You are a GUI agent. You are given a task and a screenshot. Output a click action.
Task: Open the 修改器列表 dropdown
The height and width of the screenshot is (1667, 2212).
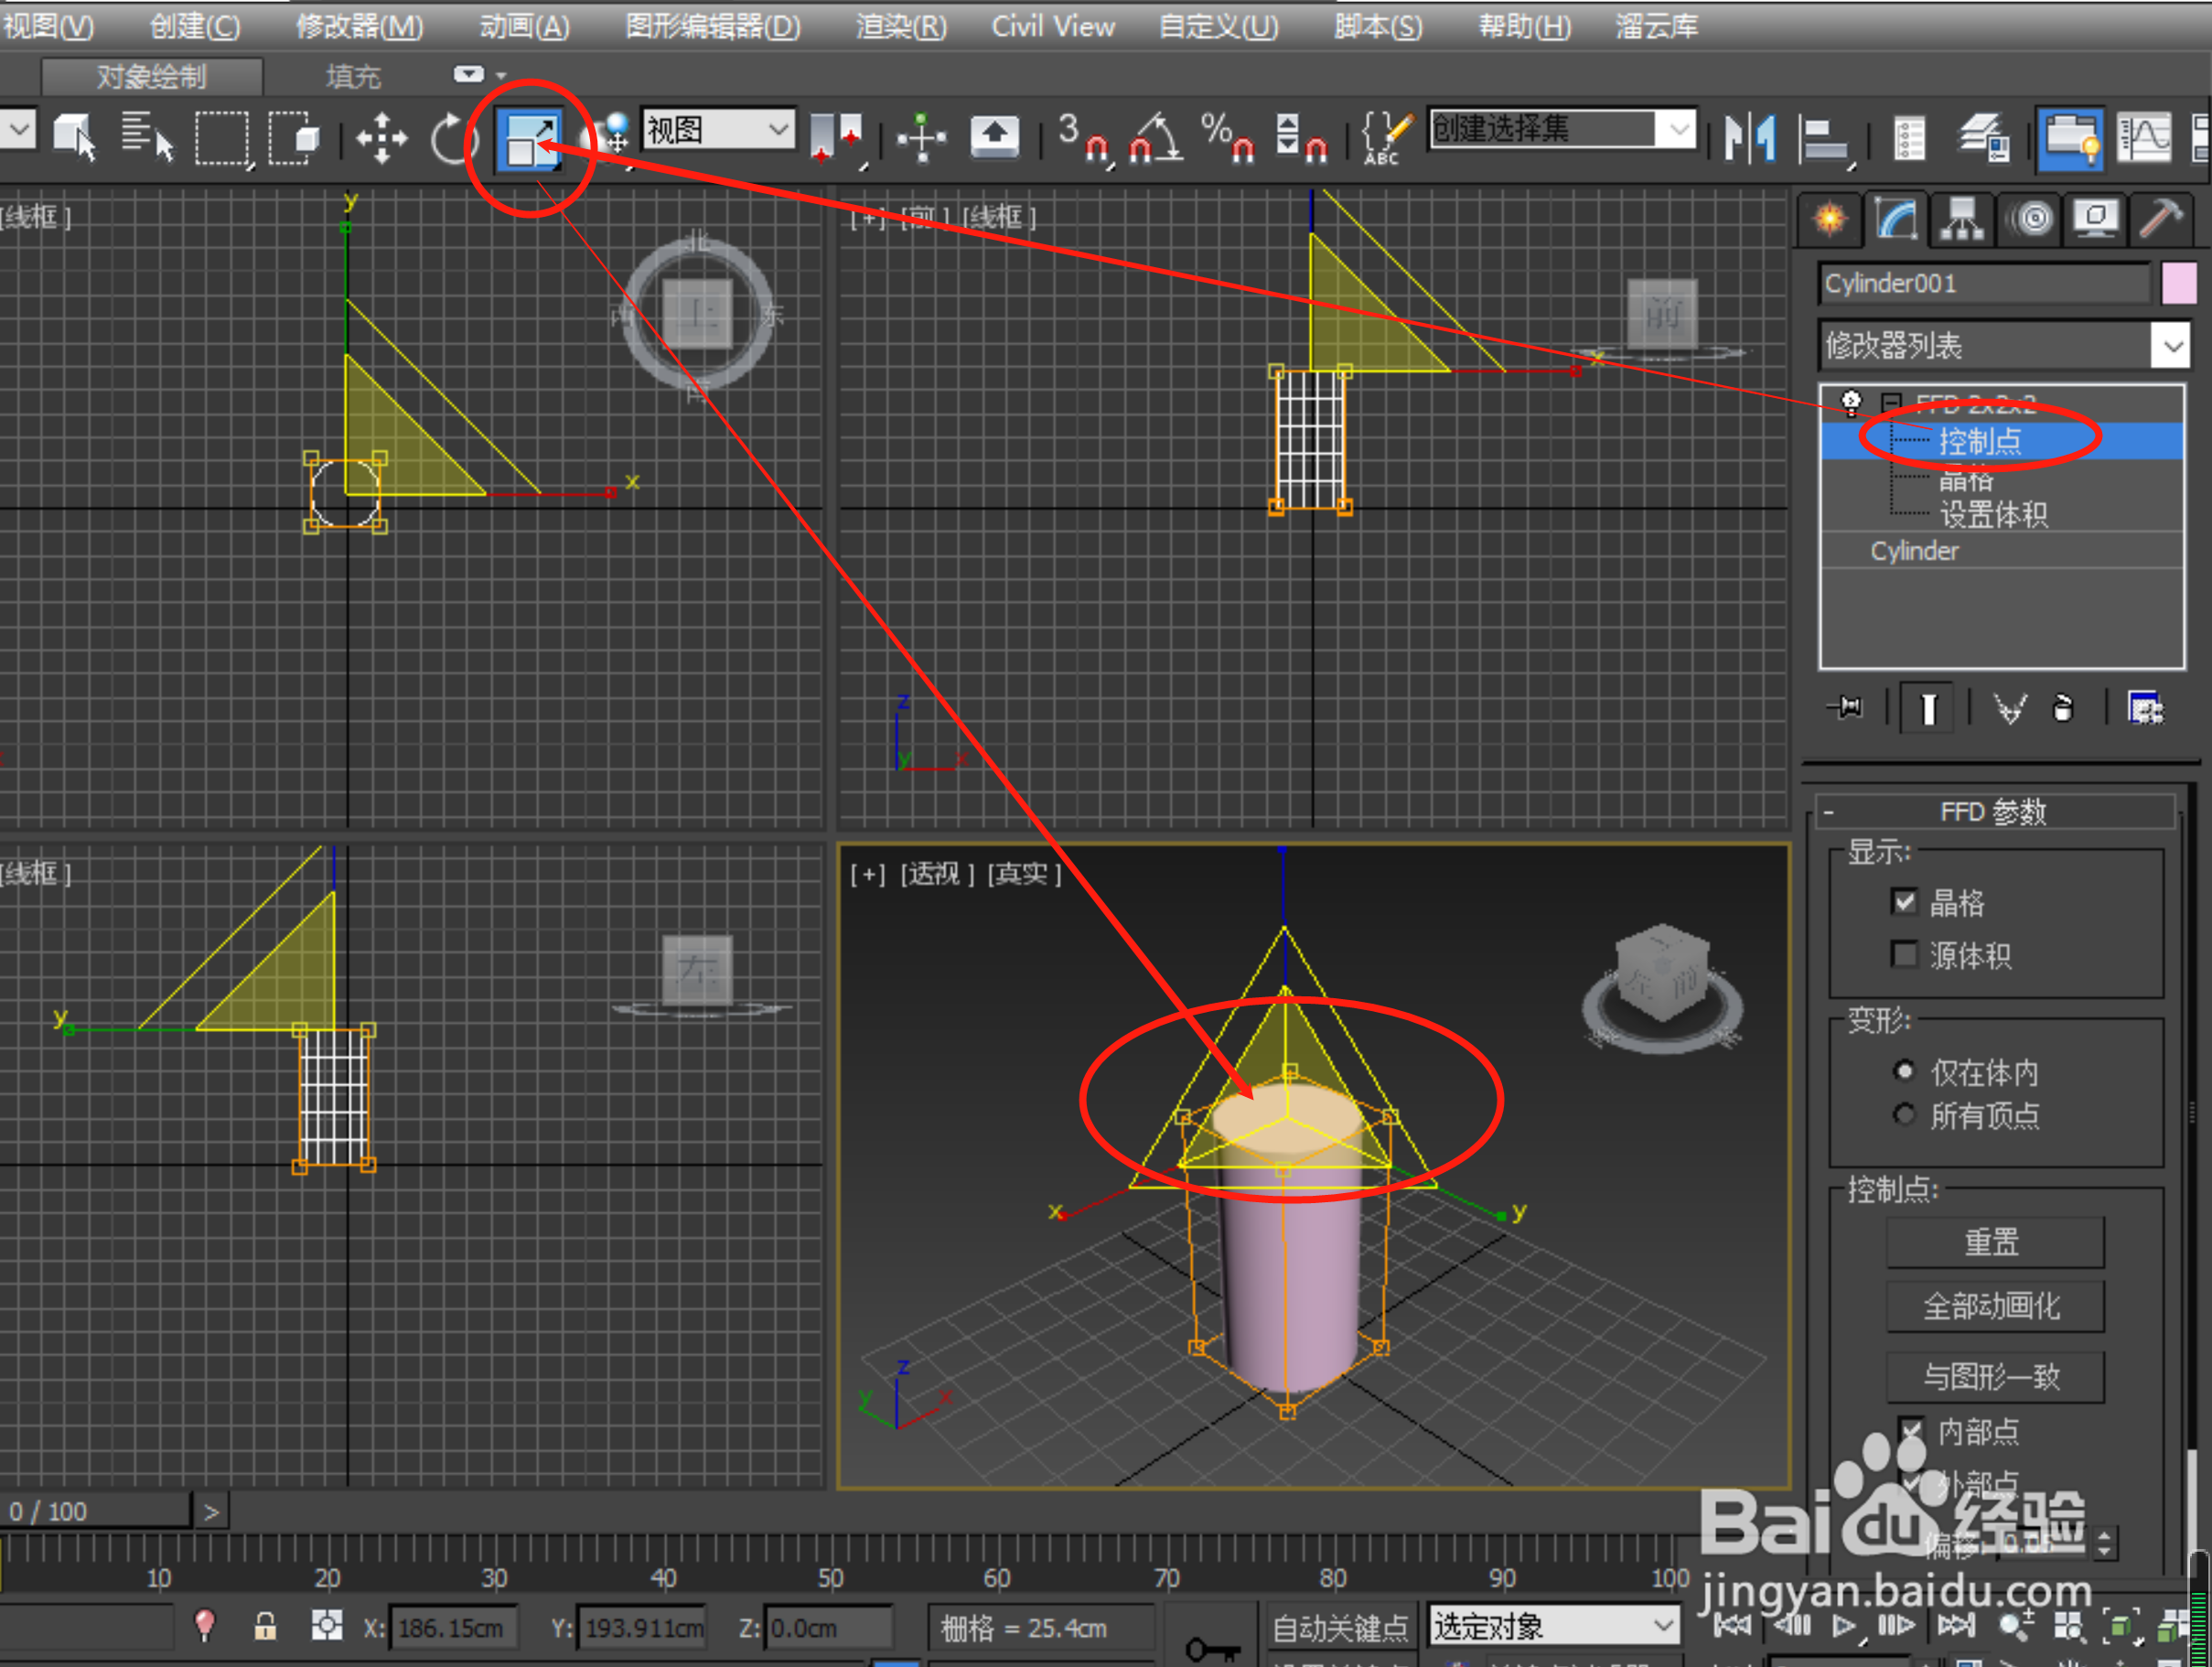[2171, 345]
